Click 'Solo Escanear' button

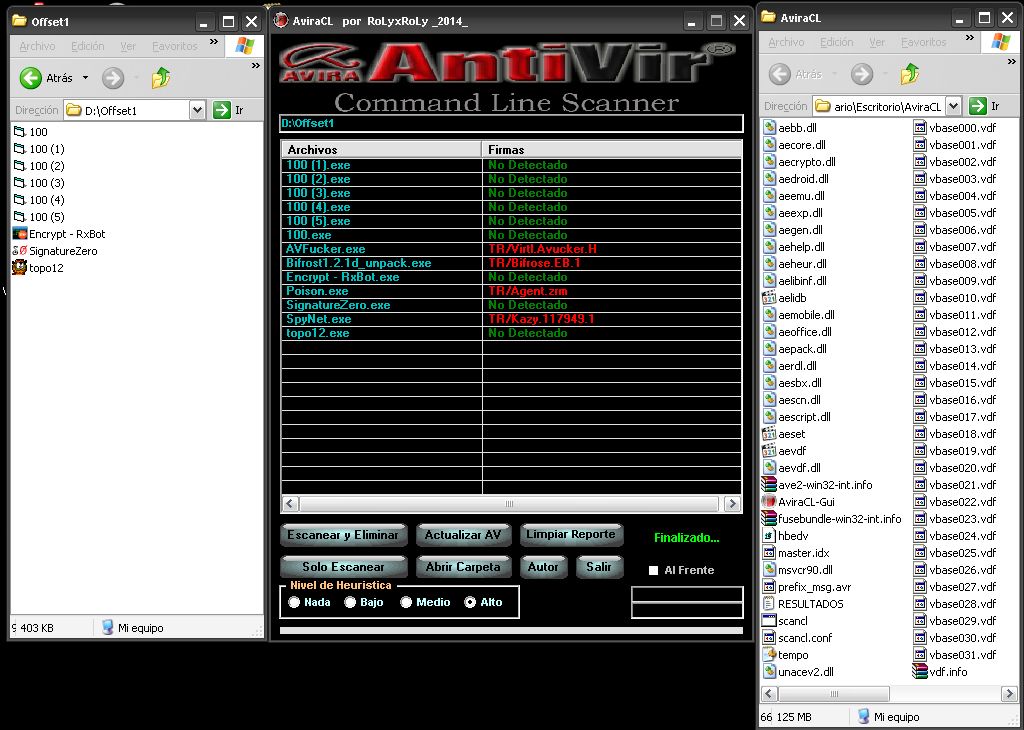tap(344, 567)
